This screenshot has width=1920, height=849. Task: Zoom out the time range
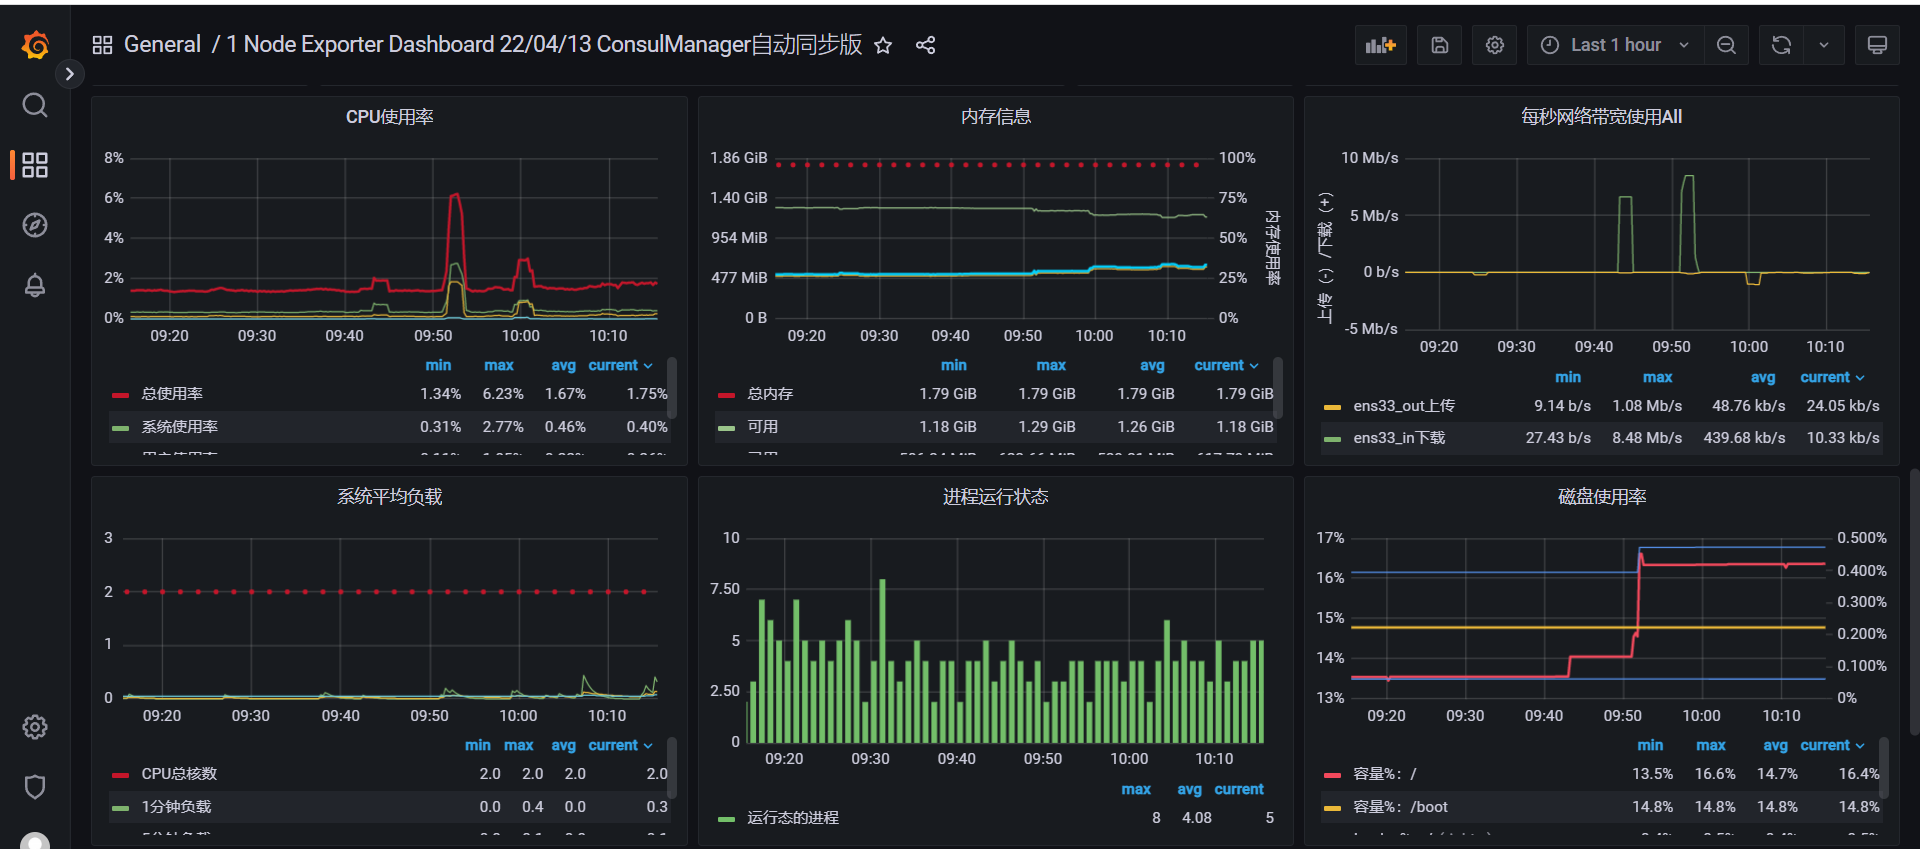[1726, 45]
